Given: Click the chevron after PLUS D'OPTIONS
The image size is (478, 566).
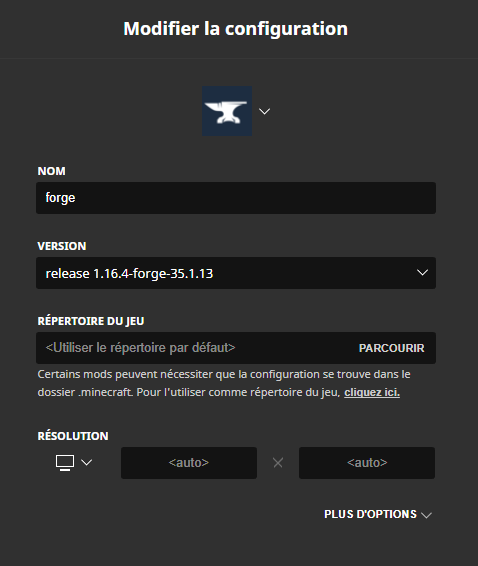Looking at the screenshot, I should tap(426, 515).
